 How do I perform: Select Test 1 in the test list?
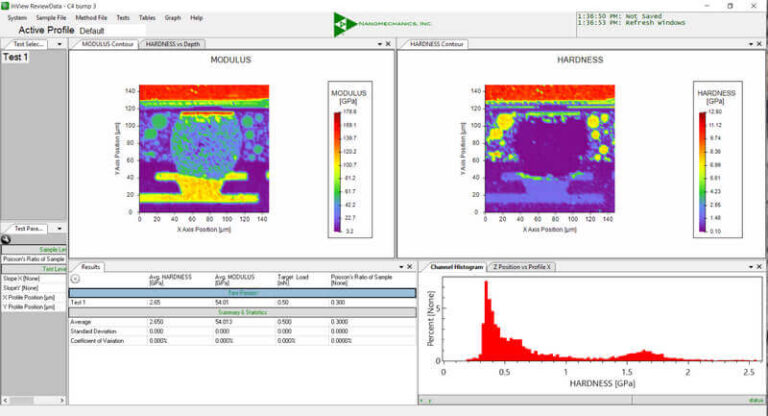coord(16,58)
